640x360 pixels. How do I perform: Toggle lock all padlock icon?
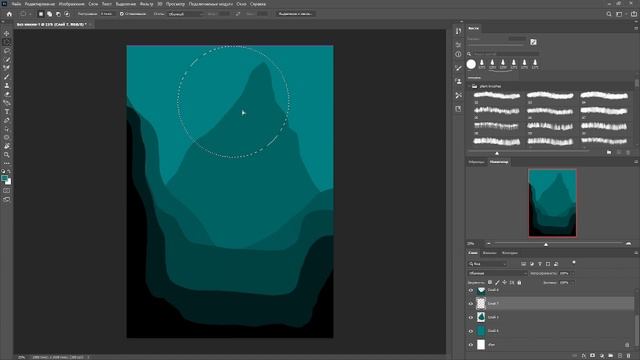tap(519, 282)
